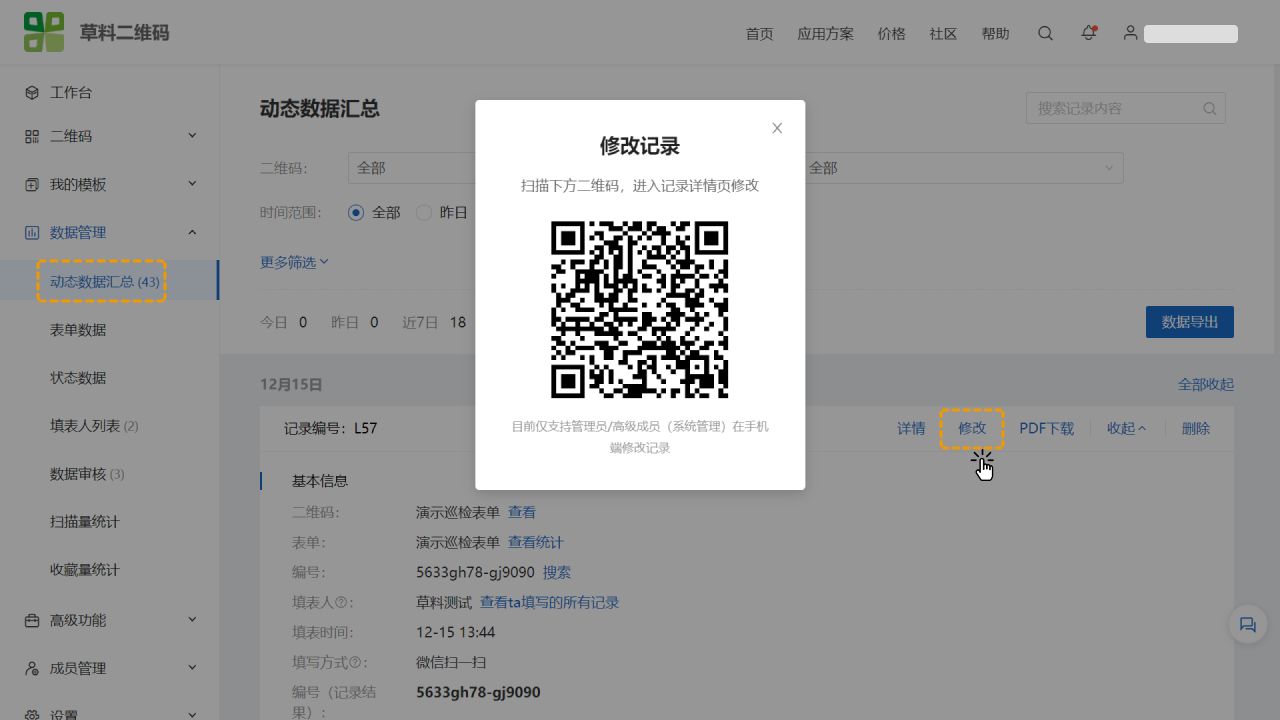
Task: Click 查看 link next to 演示巡检表单
Action: (522, 512)
